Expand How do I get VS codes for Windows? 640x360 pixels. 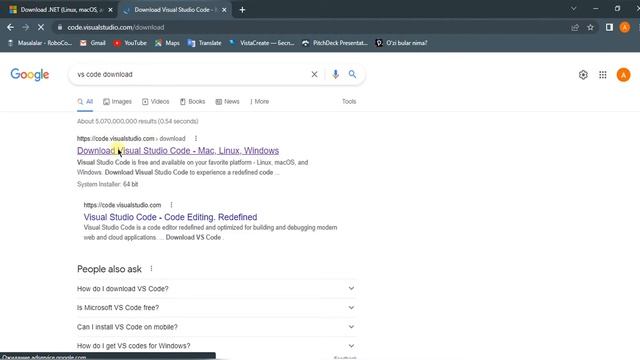tap(216, 346)
